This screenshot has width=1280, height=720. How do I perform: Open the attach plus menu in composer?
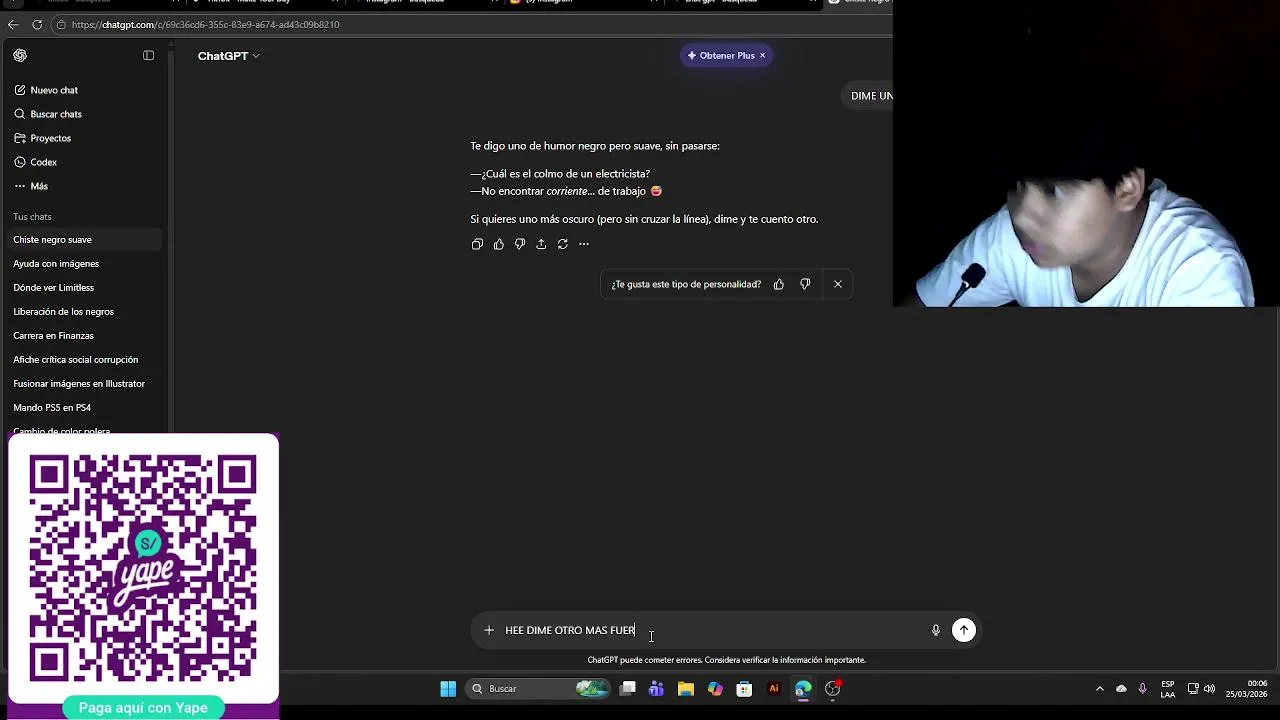pos(489,630)
